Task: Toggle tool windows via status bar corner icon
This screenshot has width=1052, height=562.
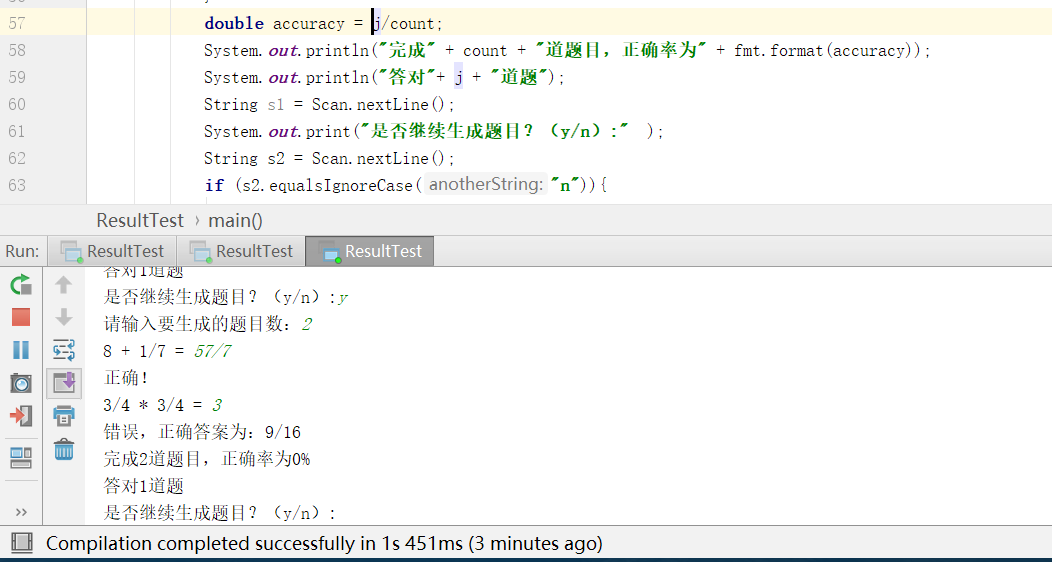Action: point(21,543)
